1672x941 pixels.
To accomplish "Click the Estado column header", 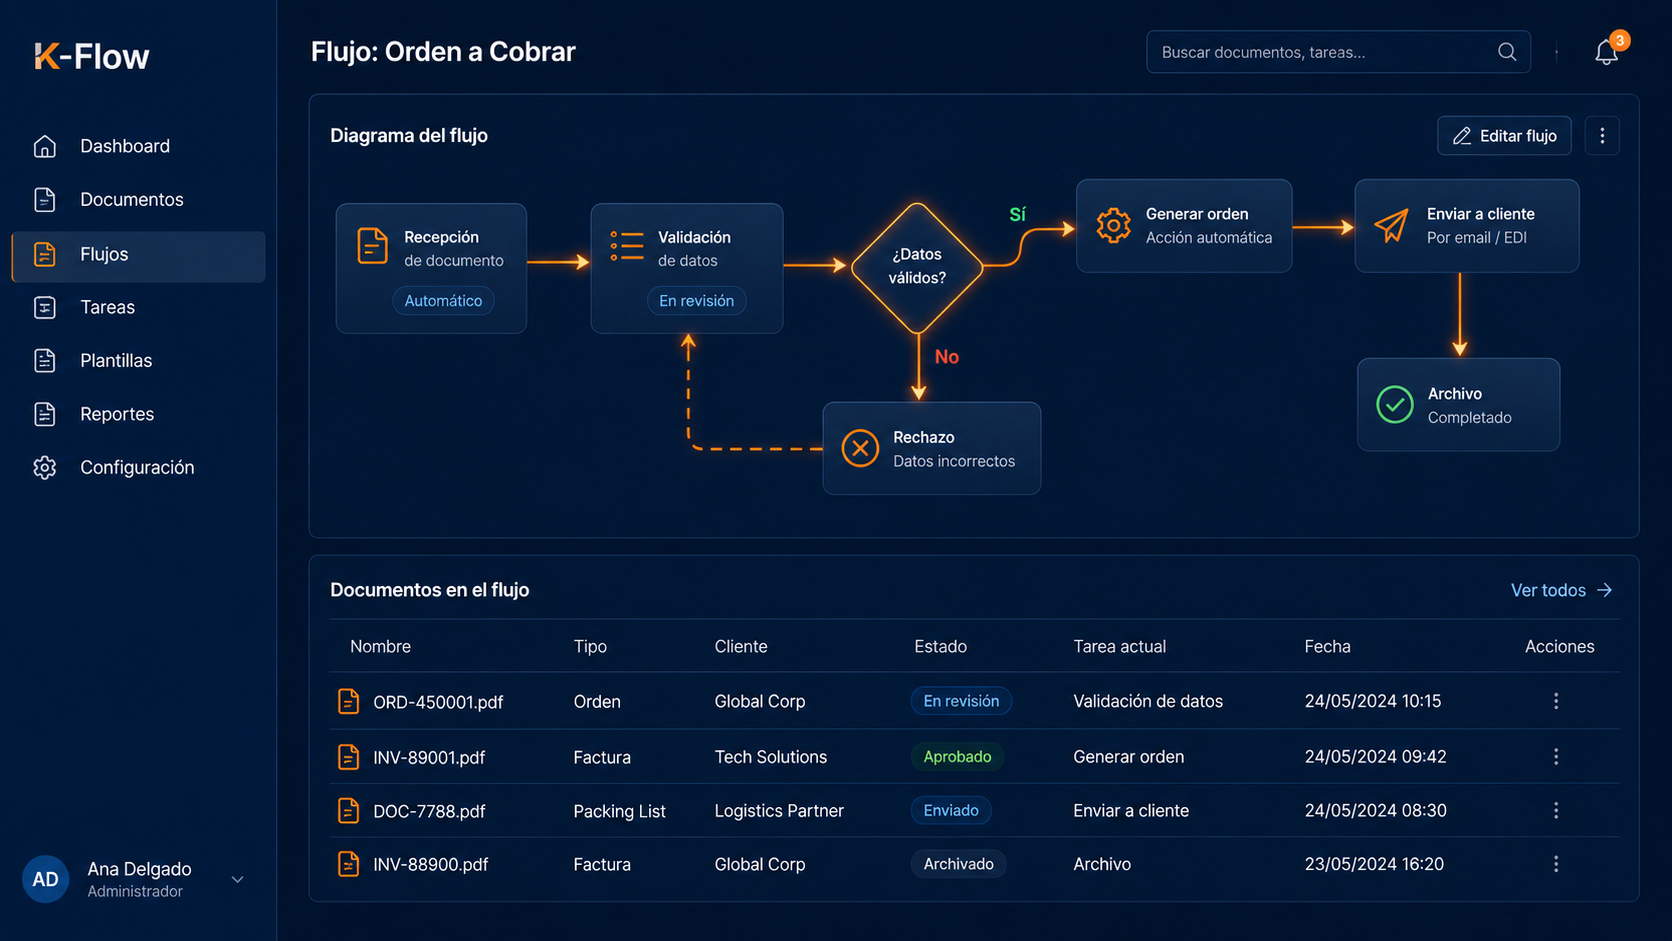I will 940,646.
